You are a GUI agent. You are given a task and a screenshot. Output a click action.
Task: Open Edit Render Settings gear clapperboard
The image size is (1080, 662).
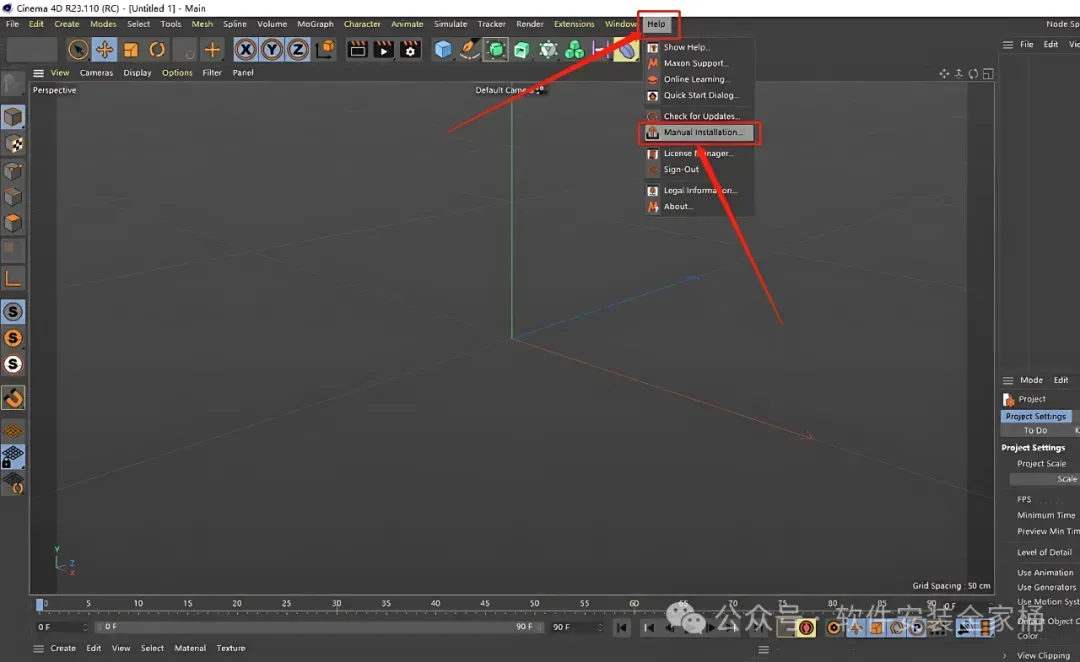tap(410, 50)
